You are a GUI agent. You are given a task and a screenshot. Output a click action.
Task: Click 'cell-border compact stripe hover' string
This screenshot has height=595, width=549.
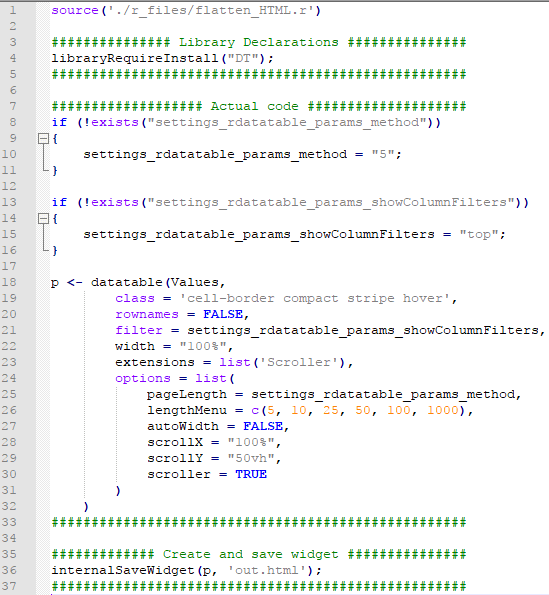[x=315, y=298]
